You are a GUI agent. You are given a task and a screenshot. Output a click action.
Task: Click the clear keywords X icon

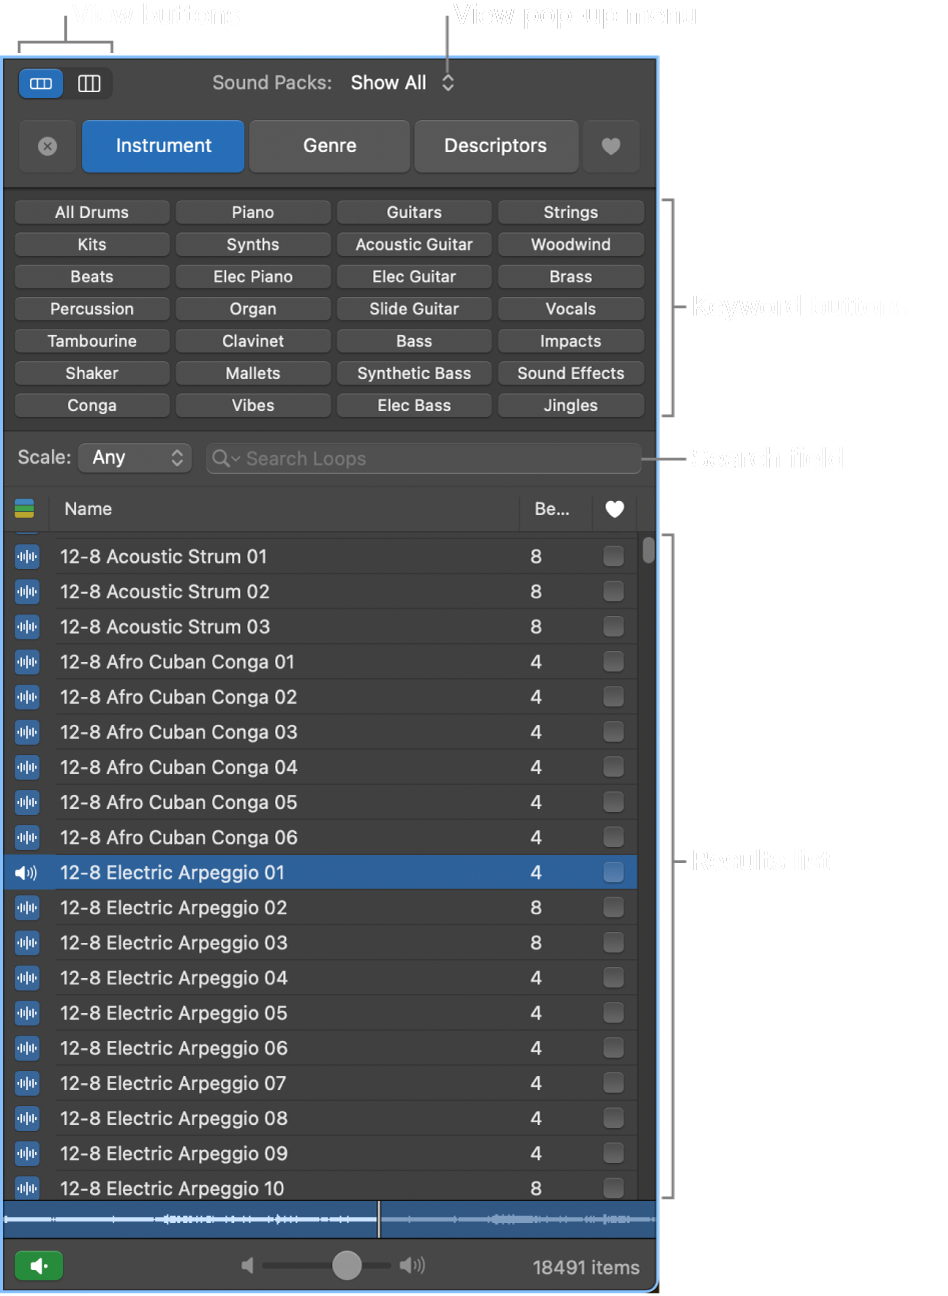(47, 146)
